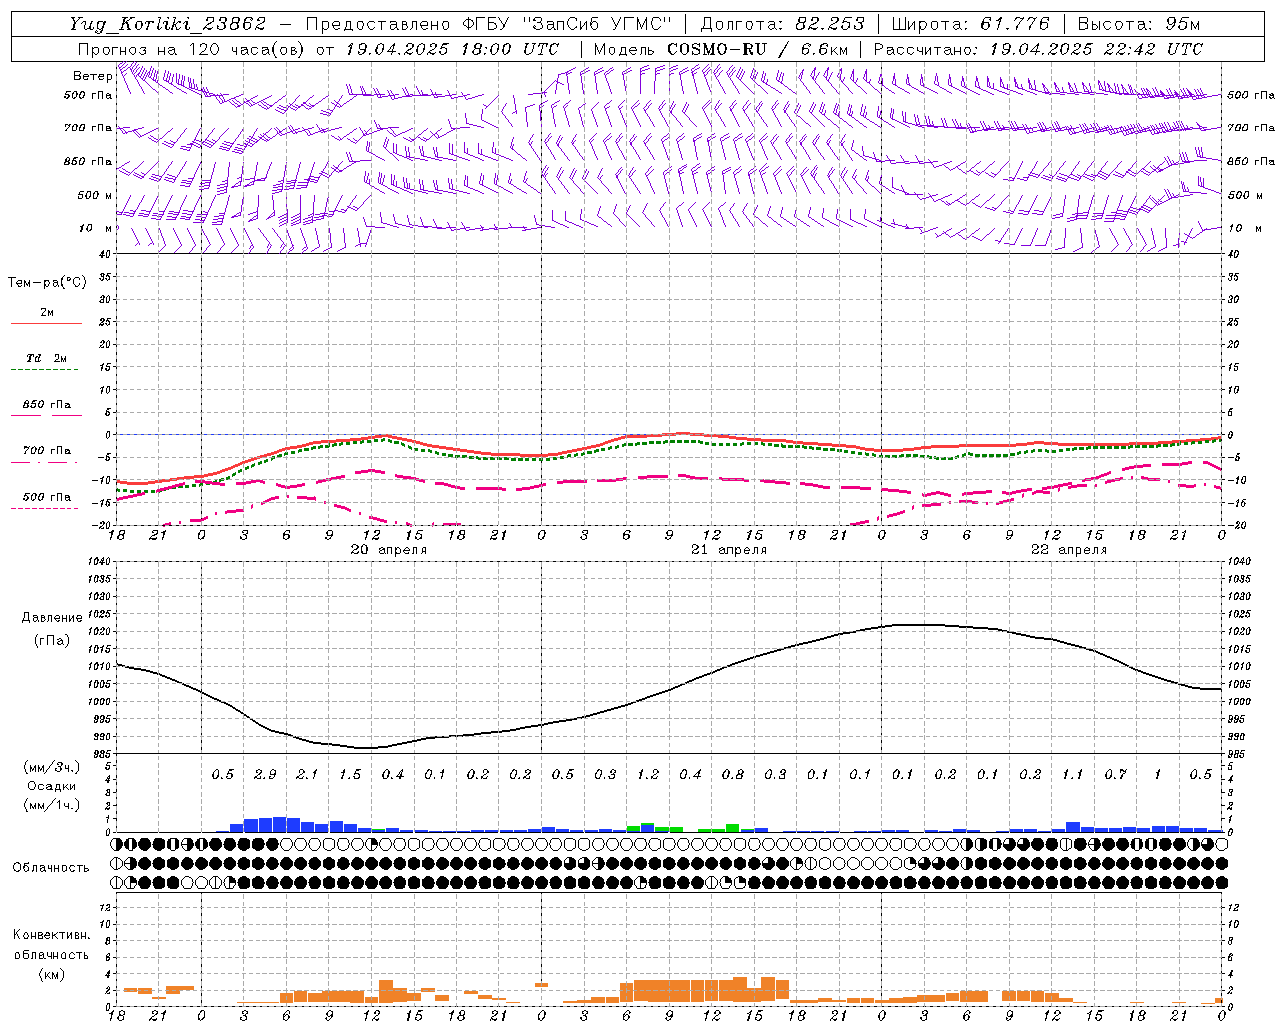Click the (гПа) unit label under Давление
This screenshot has width=1280, height=1024.
52,641
